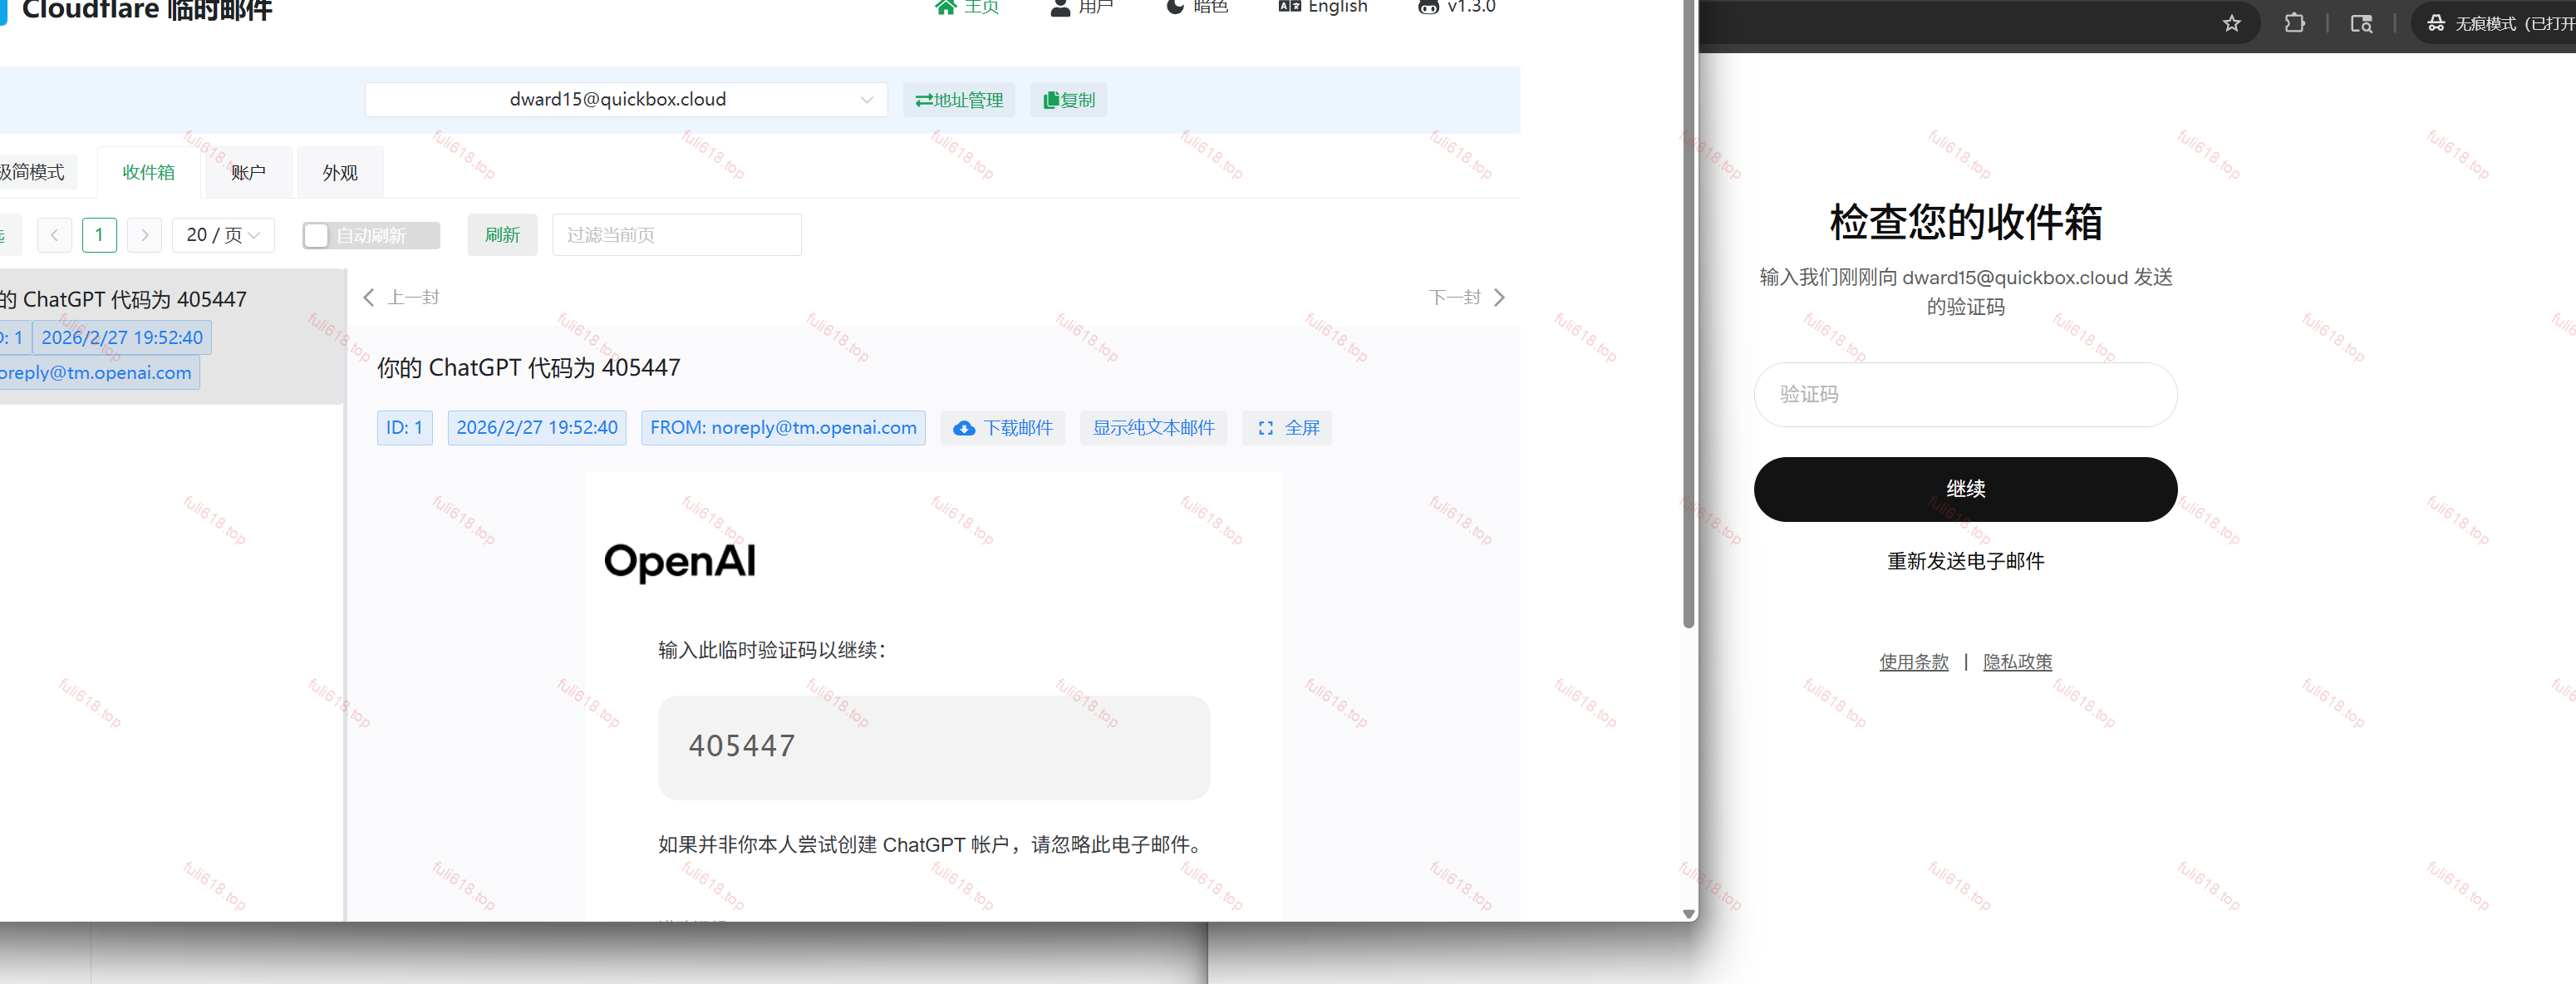Select page 1 in pagination

click(99, 235)
